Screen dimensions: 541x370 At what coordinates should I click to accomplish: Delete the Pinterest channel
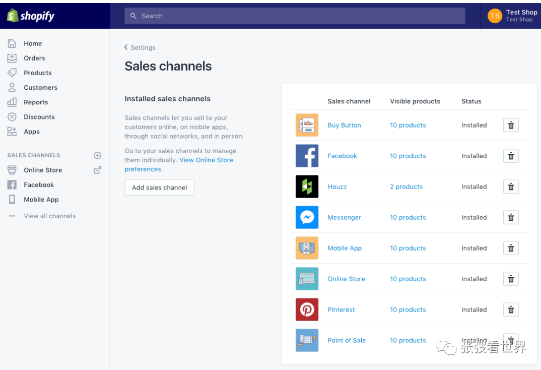pyautogui.click(x=511, y=310)
